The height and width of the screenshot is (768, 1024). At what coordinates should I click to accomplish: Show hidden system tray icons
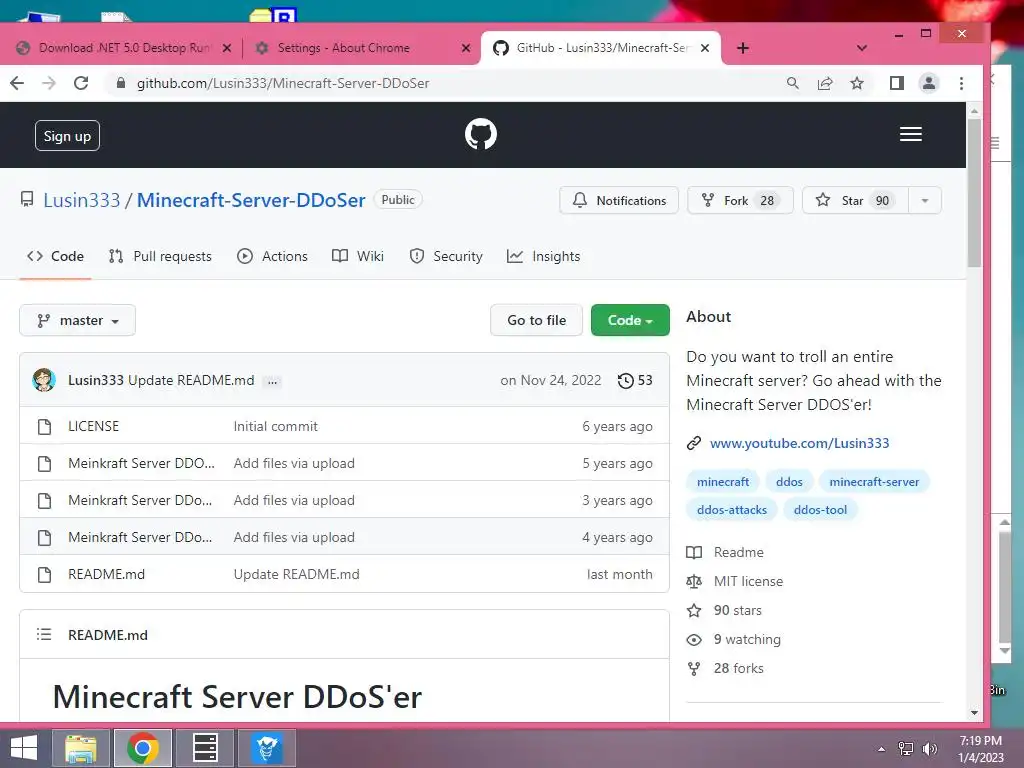881,749
